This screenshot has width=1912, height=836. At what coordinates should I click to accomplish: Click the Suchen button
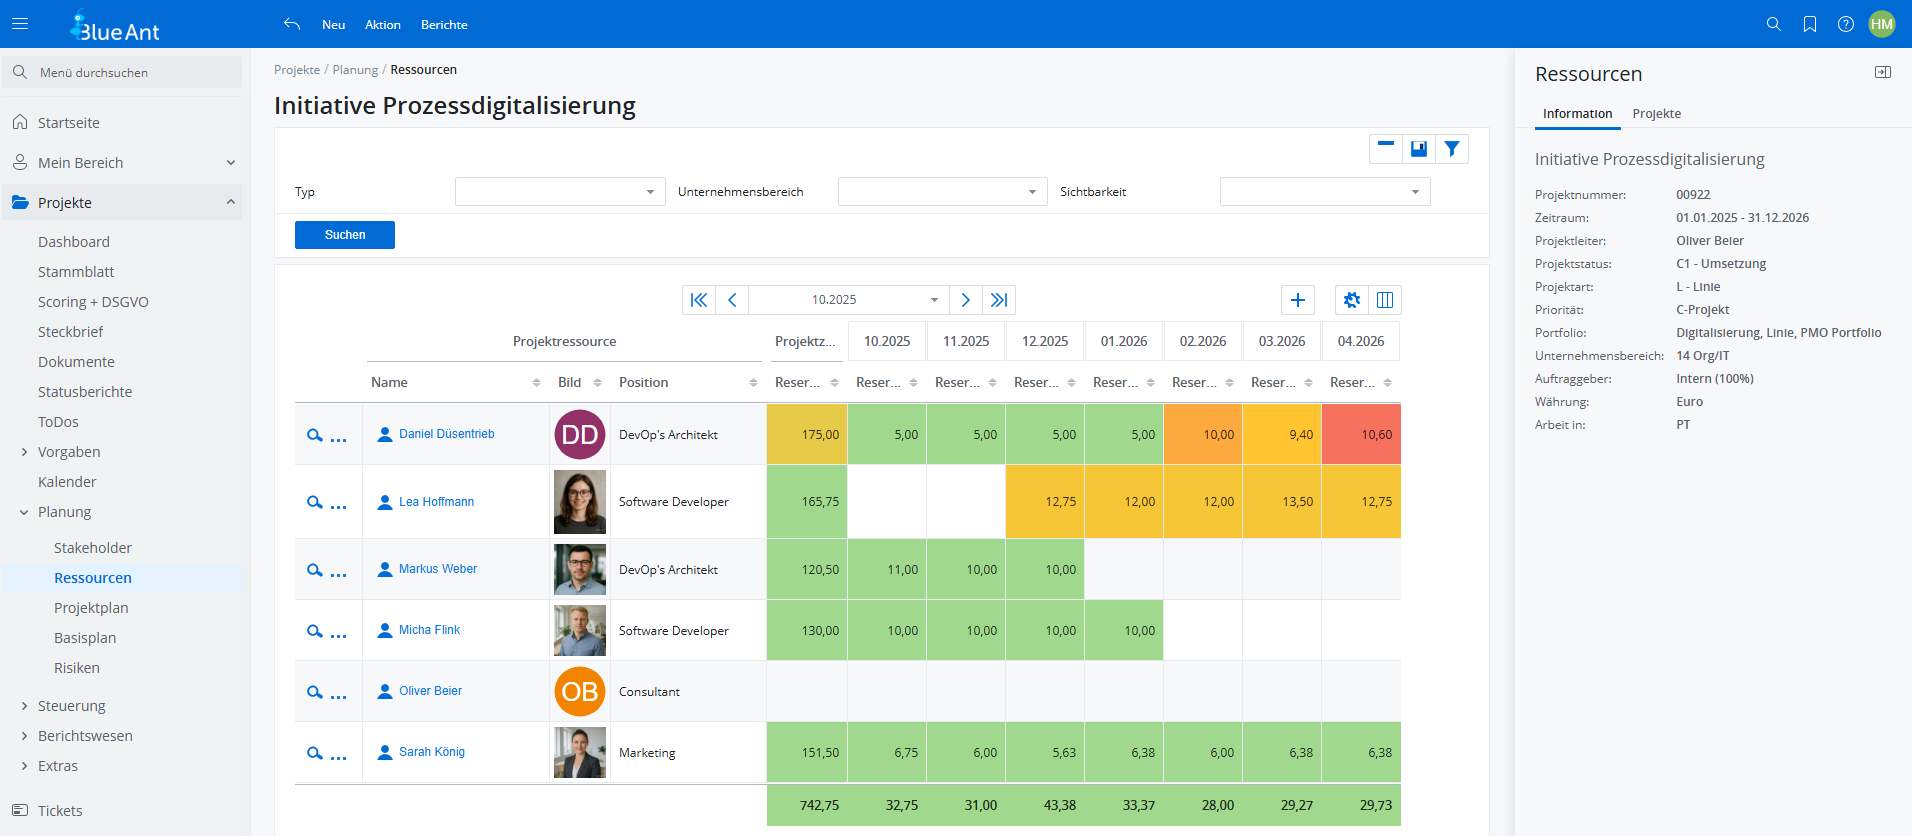point(345,235)
